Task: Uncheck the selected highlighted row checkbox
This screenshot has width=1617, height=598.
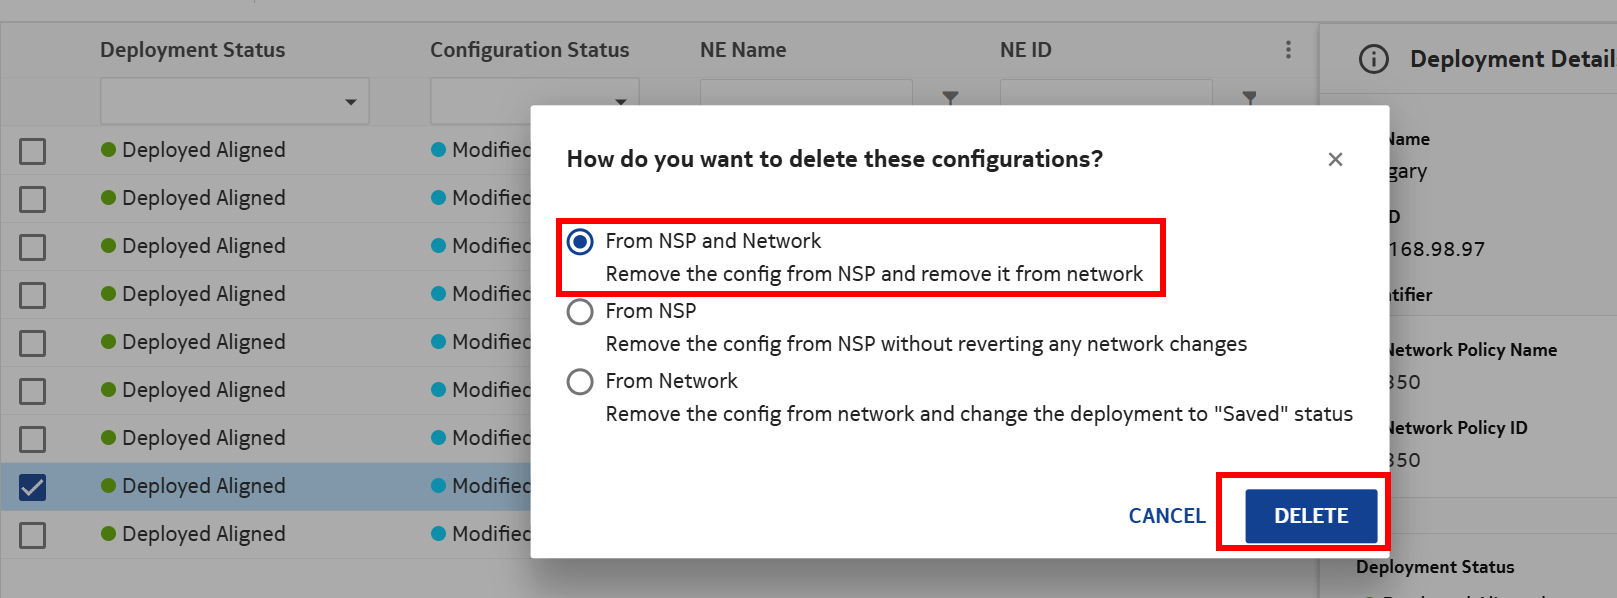Action: [33, 487]
